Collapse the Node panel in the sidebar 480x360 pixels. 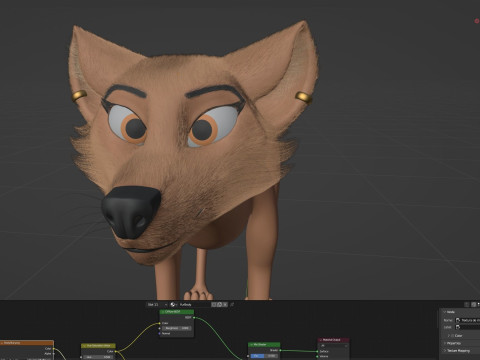click(x=444, y=312)
